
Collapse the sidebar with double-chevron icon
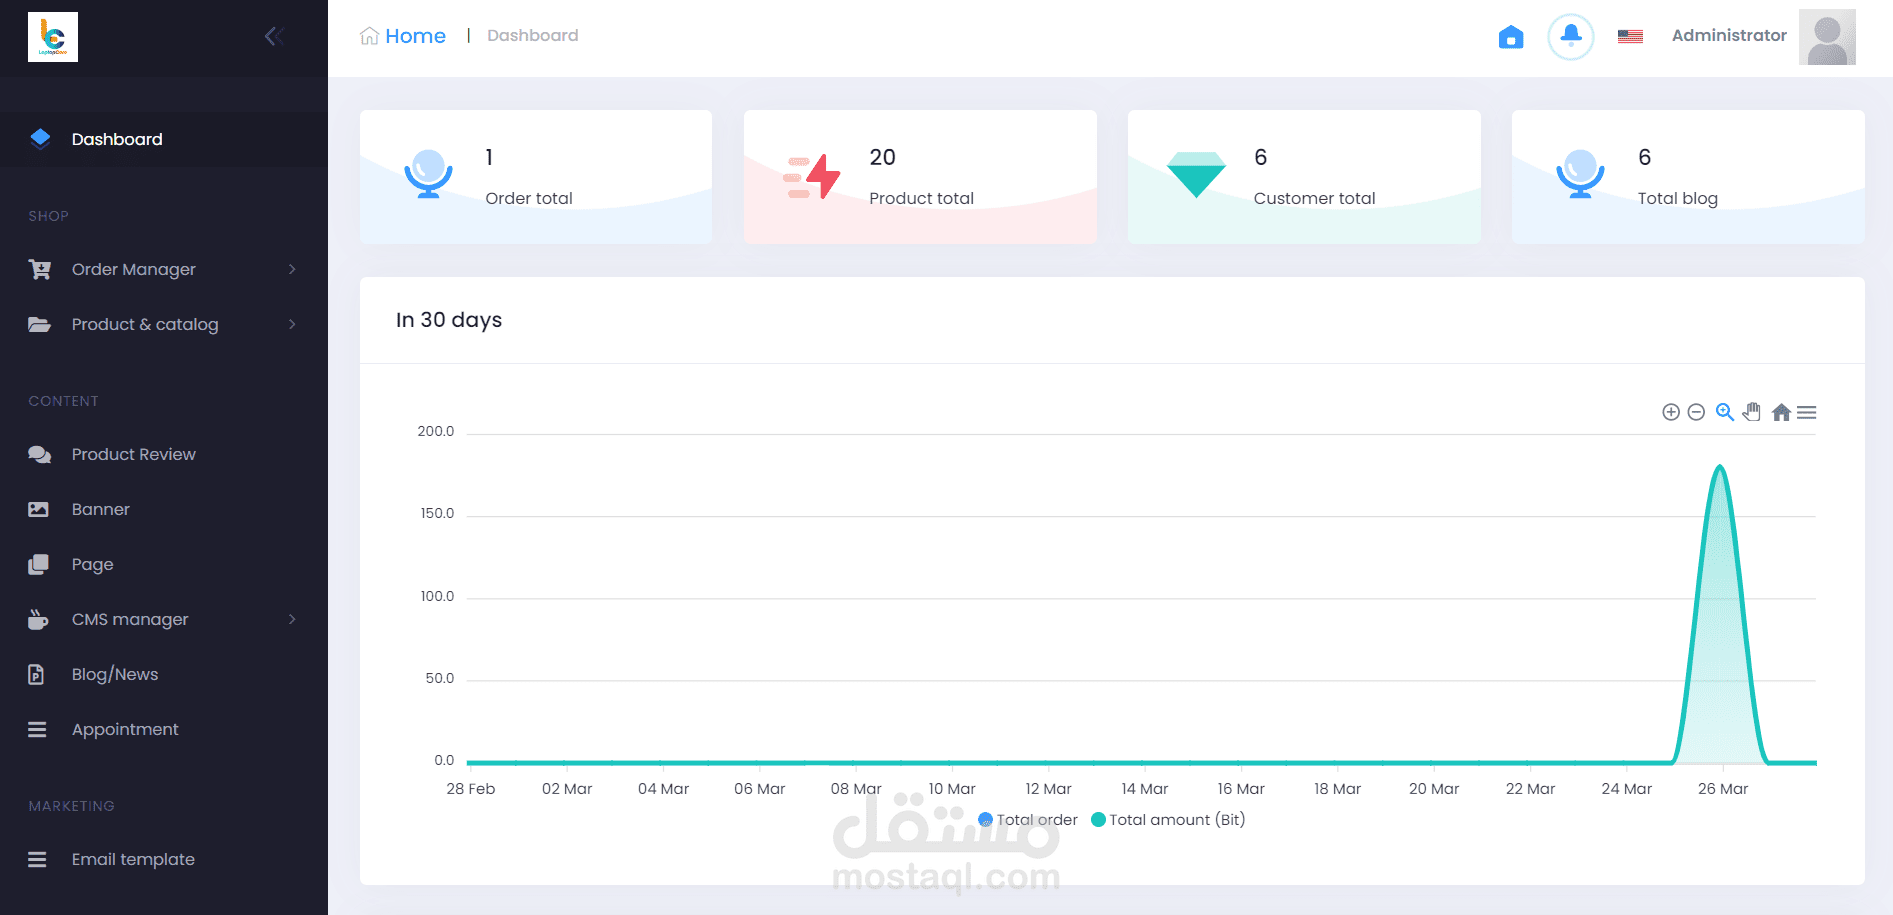coord(275,37)
